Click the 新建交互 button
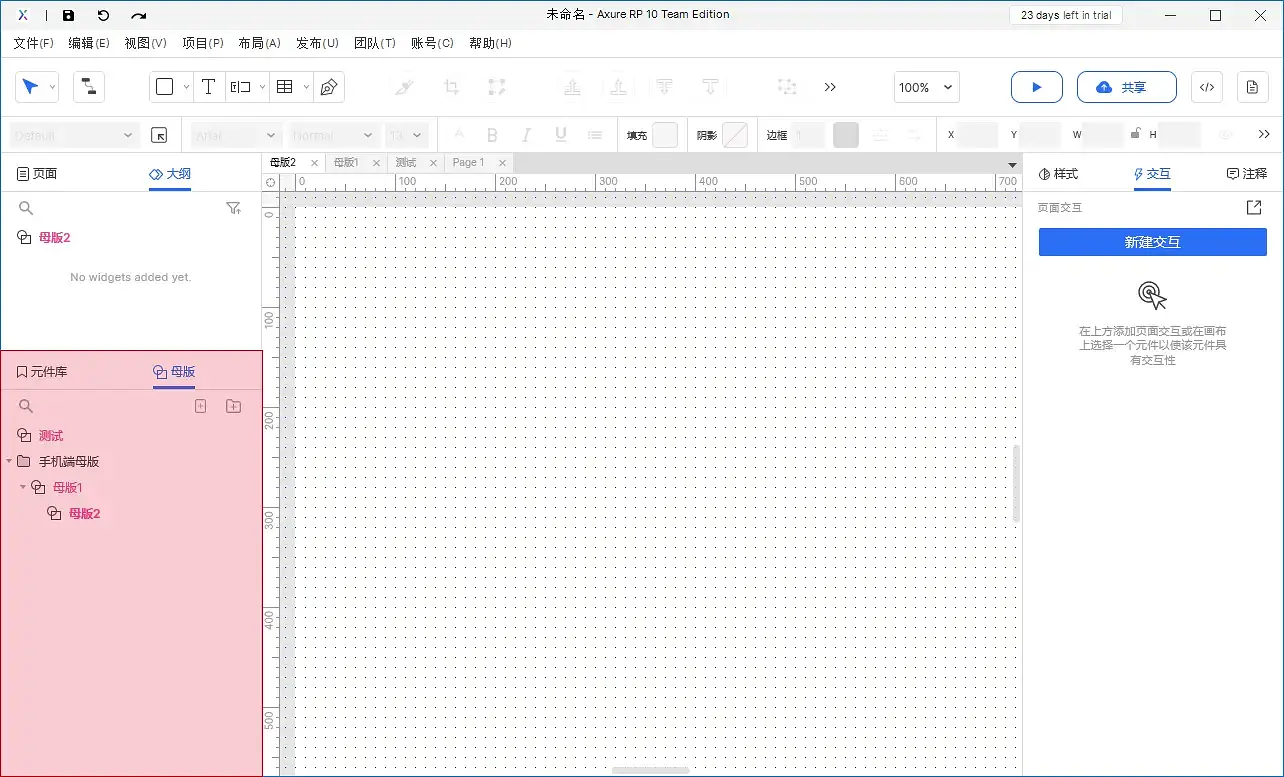Screen dimensions: 1284x777 click(1152, 242)
